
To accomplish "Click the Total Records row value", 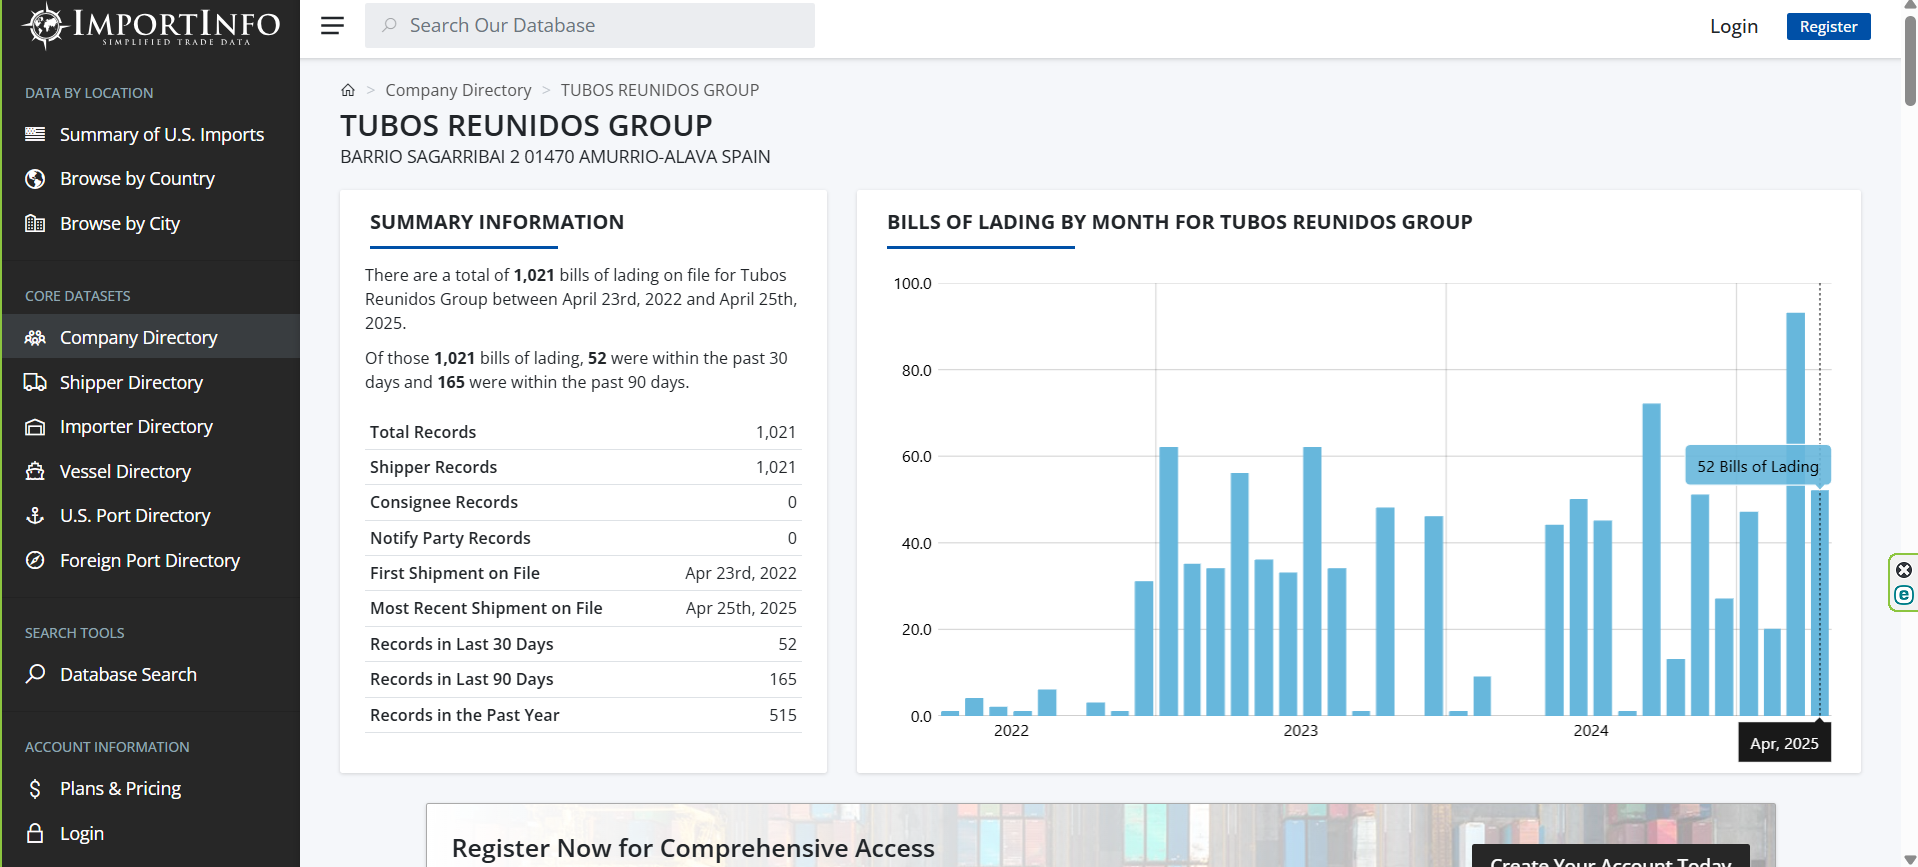I will click(x=775, y=432).
